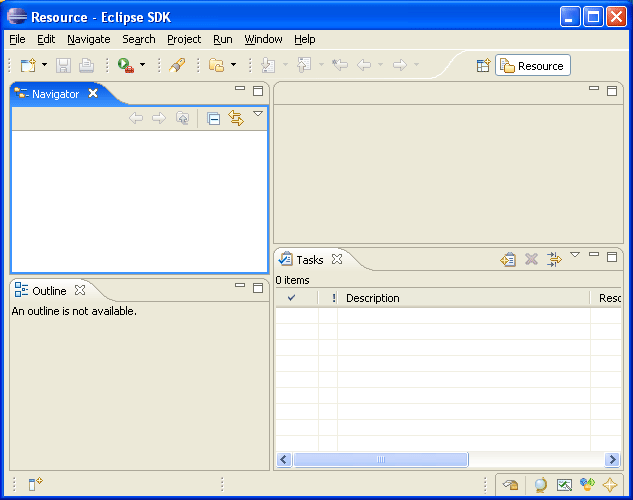Open the Forward history dropdown arrow
633x500 pixels.
(416, 65)
